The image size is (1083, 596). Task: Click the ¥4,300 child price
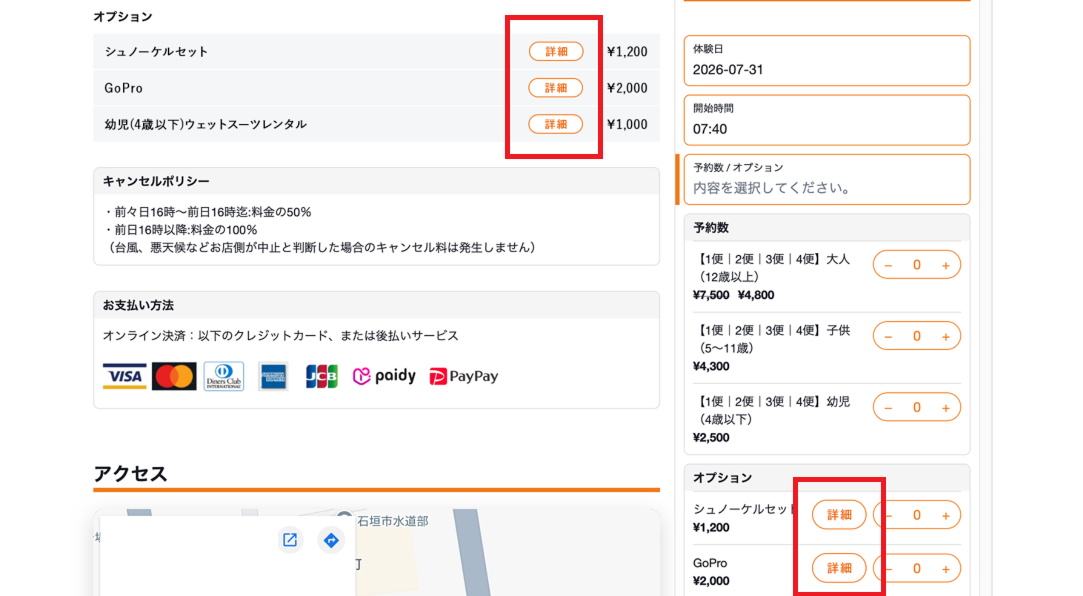pos(711,366)
